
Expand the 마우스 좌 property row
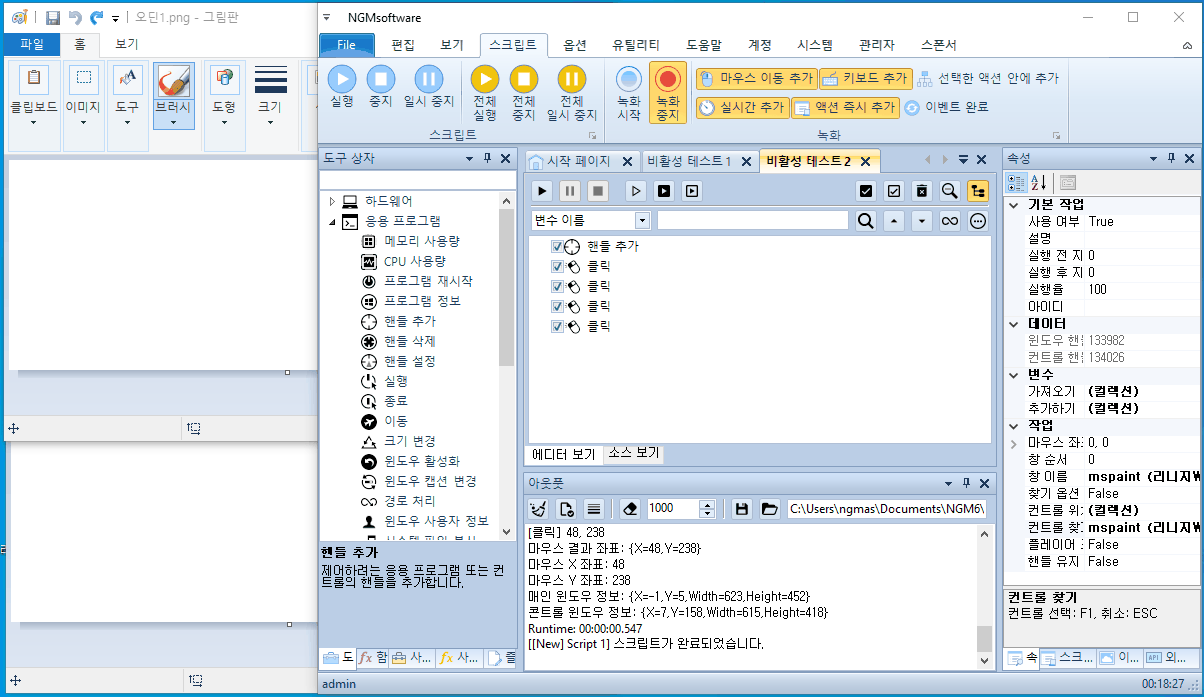pos(1014,442)
